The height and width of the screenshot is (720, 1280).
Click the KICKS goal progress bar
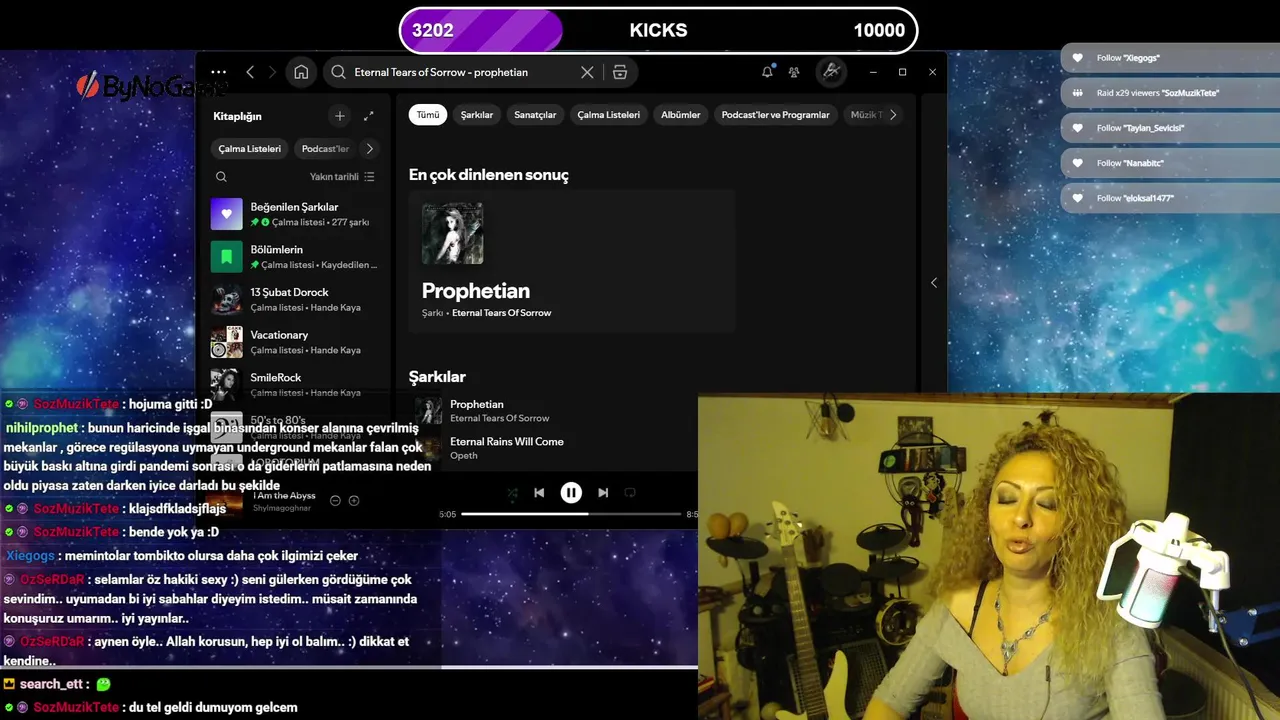click(x=658, y=30)
